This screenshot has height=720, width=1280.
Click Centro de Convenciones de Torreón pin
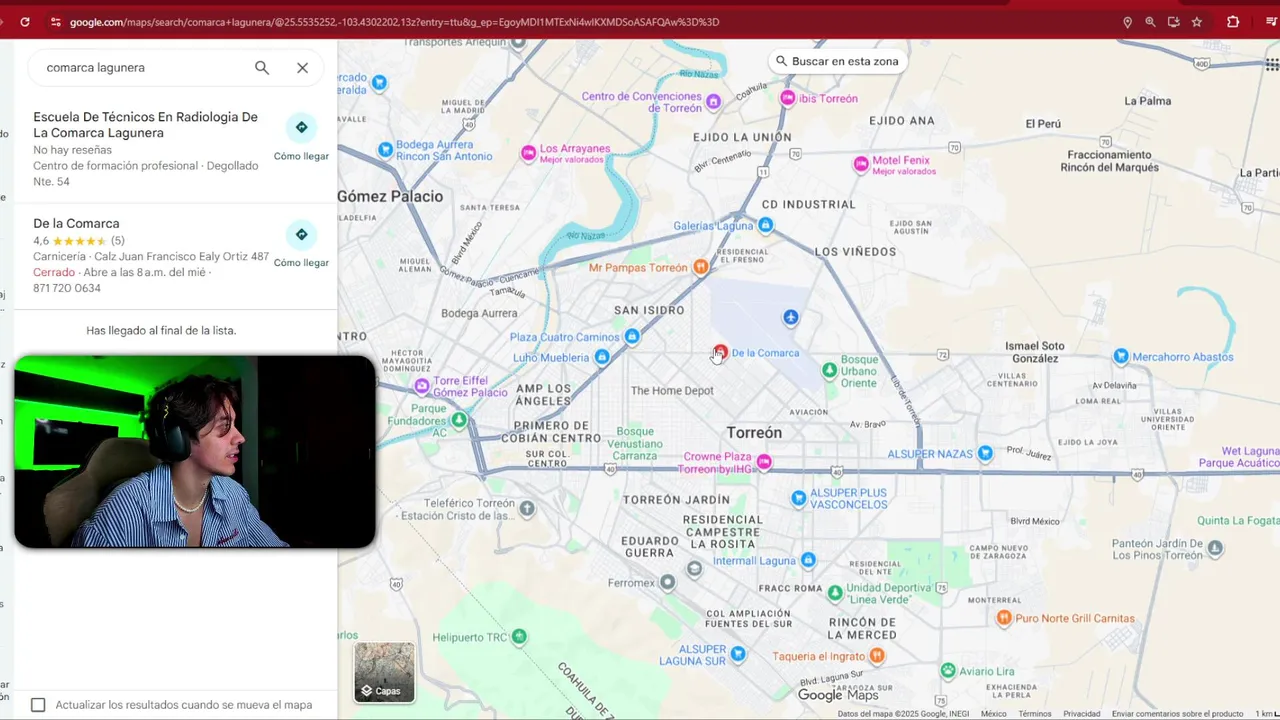coord(713,102)
